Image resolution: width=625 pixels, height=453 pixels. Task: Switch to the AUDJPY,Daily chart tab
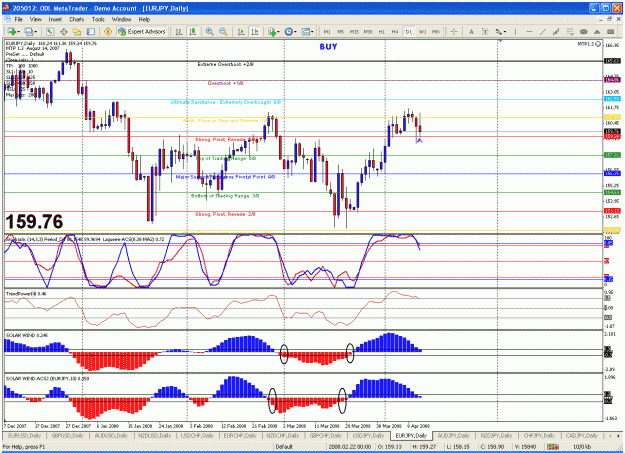pyautogui.click(x=454, y=435)
